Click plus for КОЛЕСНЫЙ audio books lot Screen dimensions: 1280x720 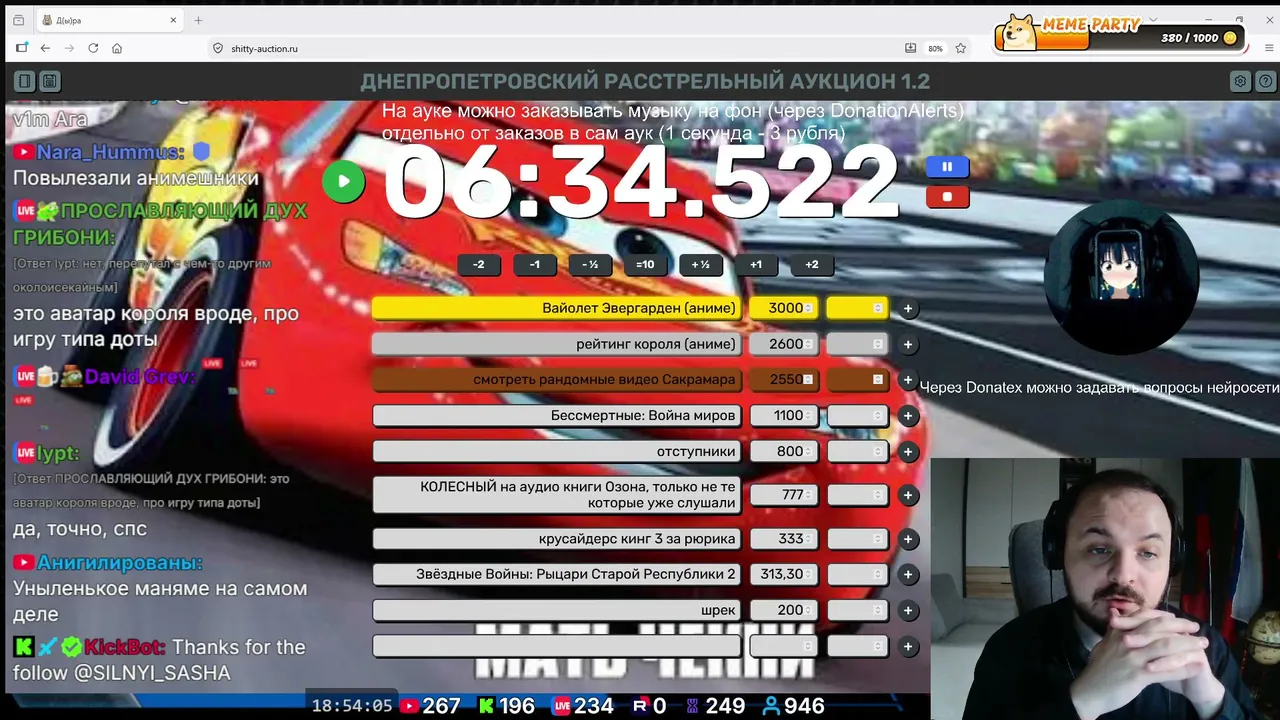[908, 495]
